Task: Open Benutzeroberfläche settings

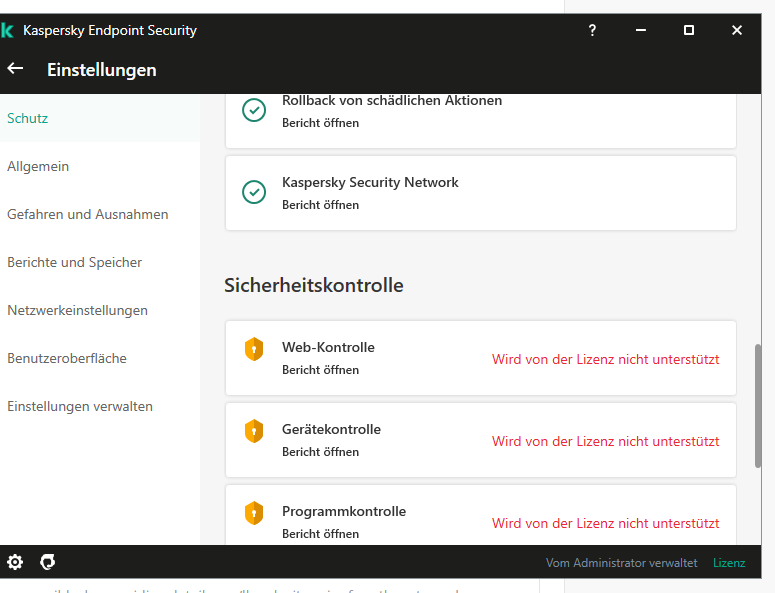Action: pyautogui.click(x=66, y=358)
